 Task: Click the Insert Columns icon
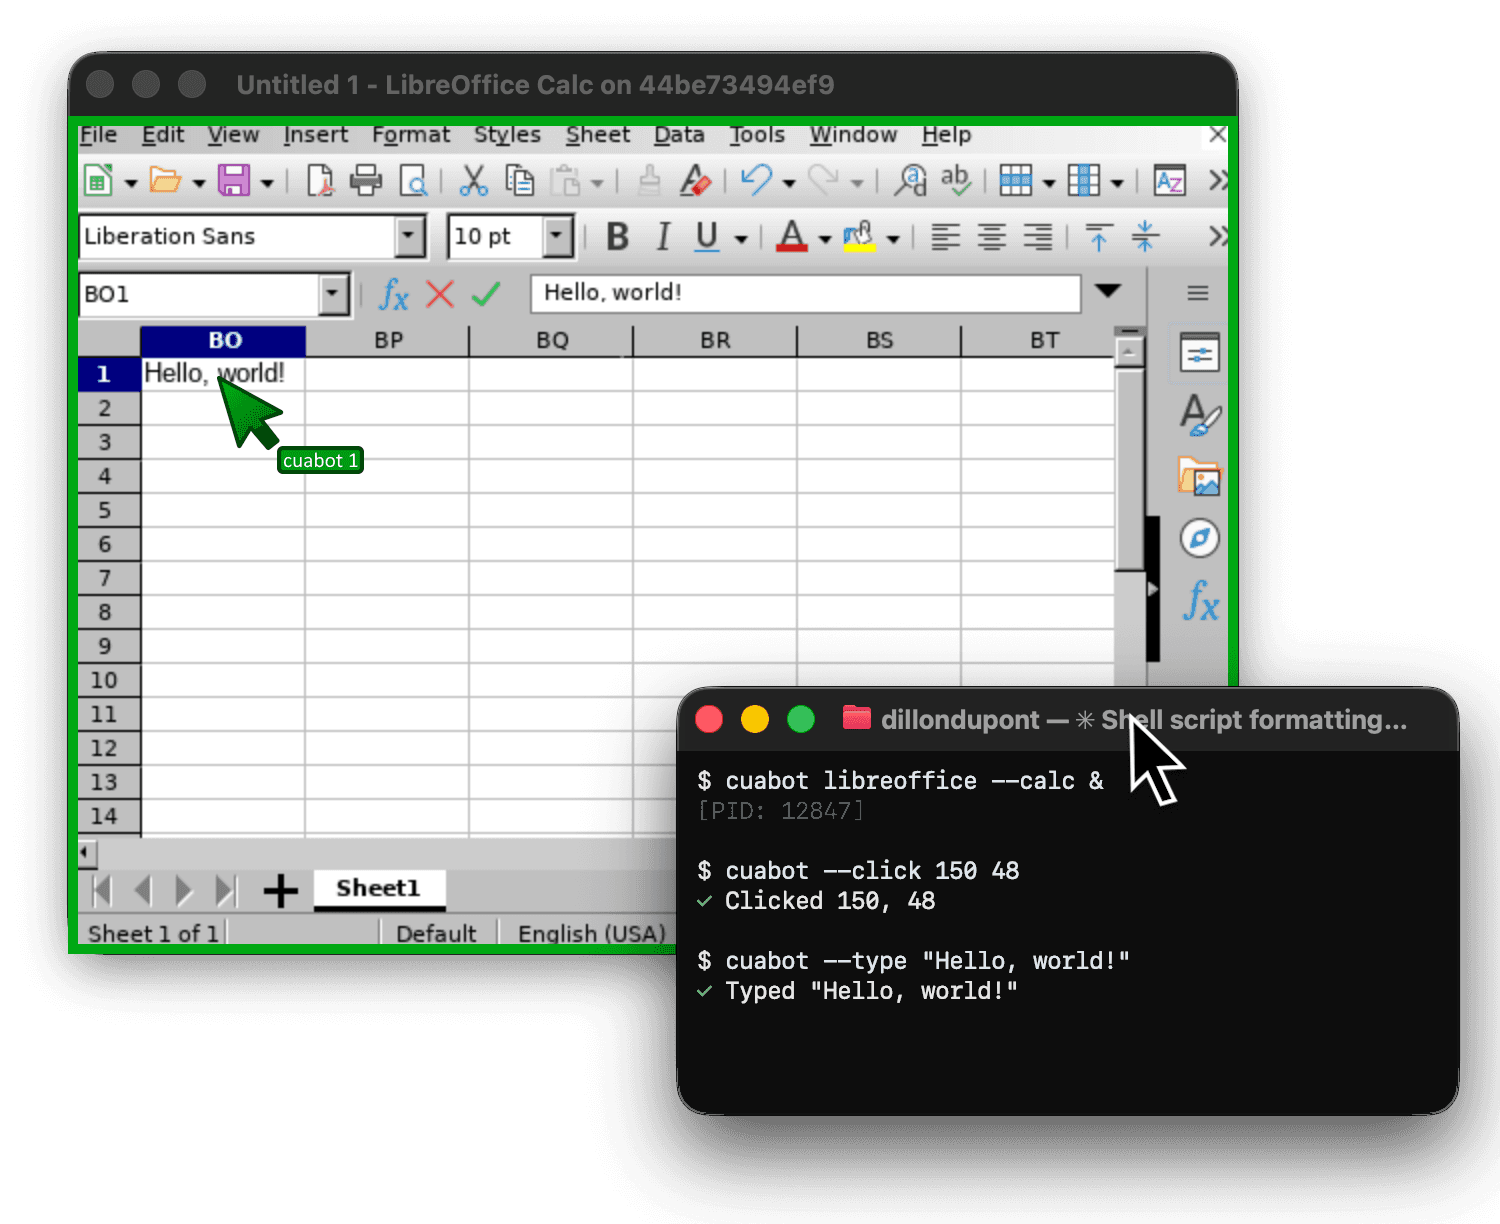(x=1083, y=181)
